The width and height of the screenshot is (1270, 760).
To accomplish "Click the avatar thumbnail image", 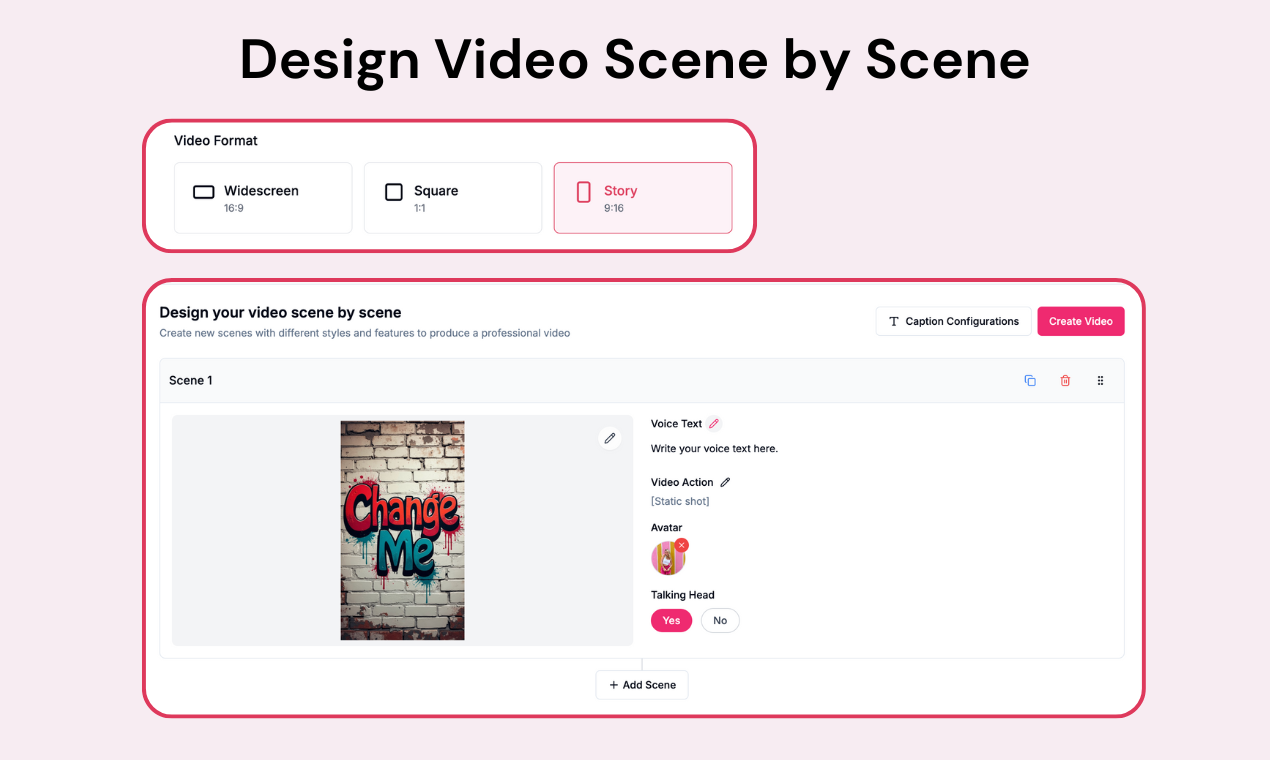I will coord(667,559).
